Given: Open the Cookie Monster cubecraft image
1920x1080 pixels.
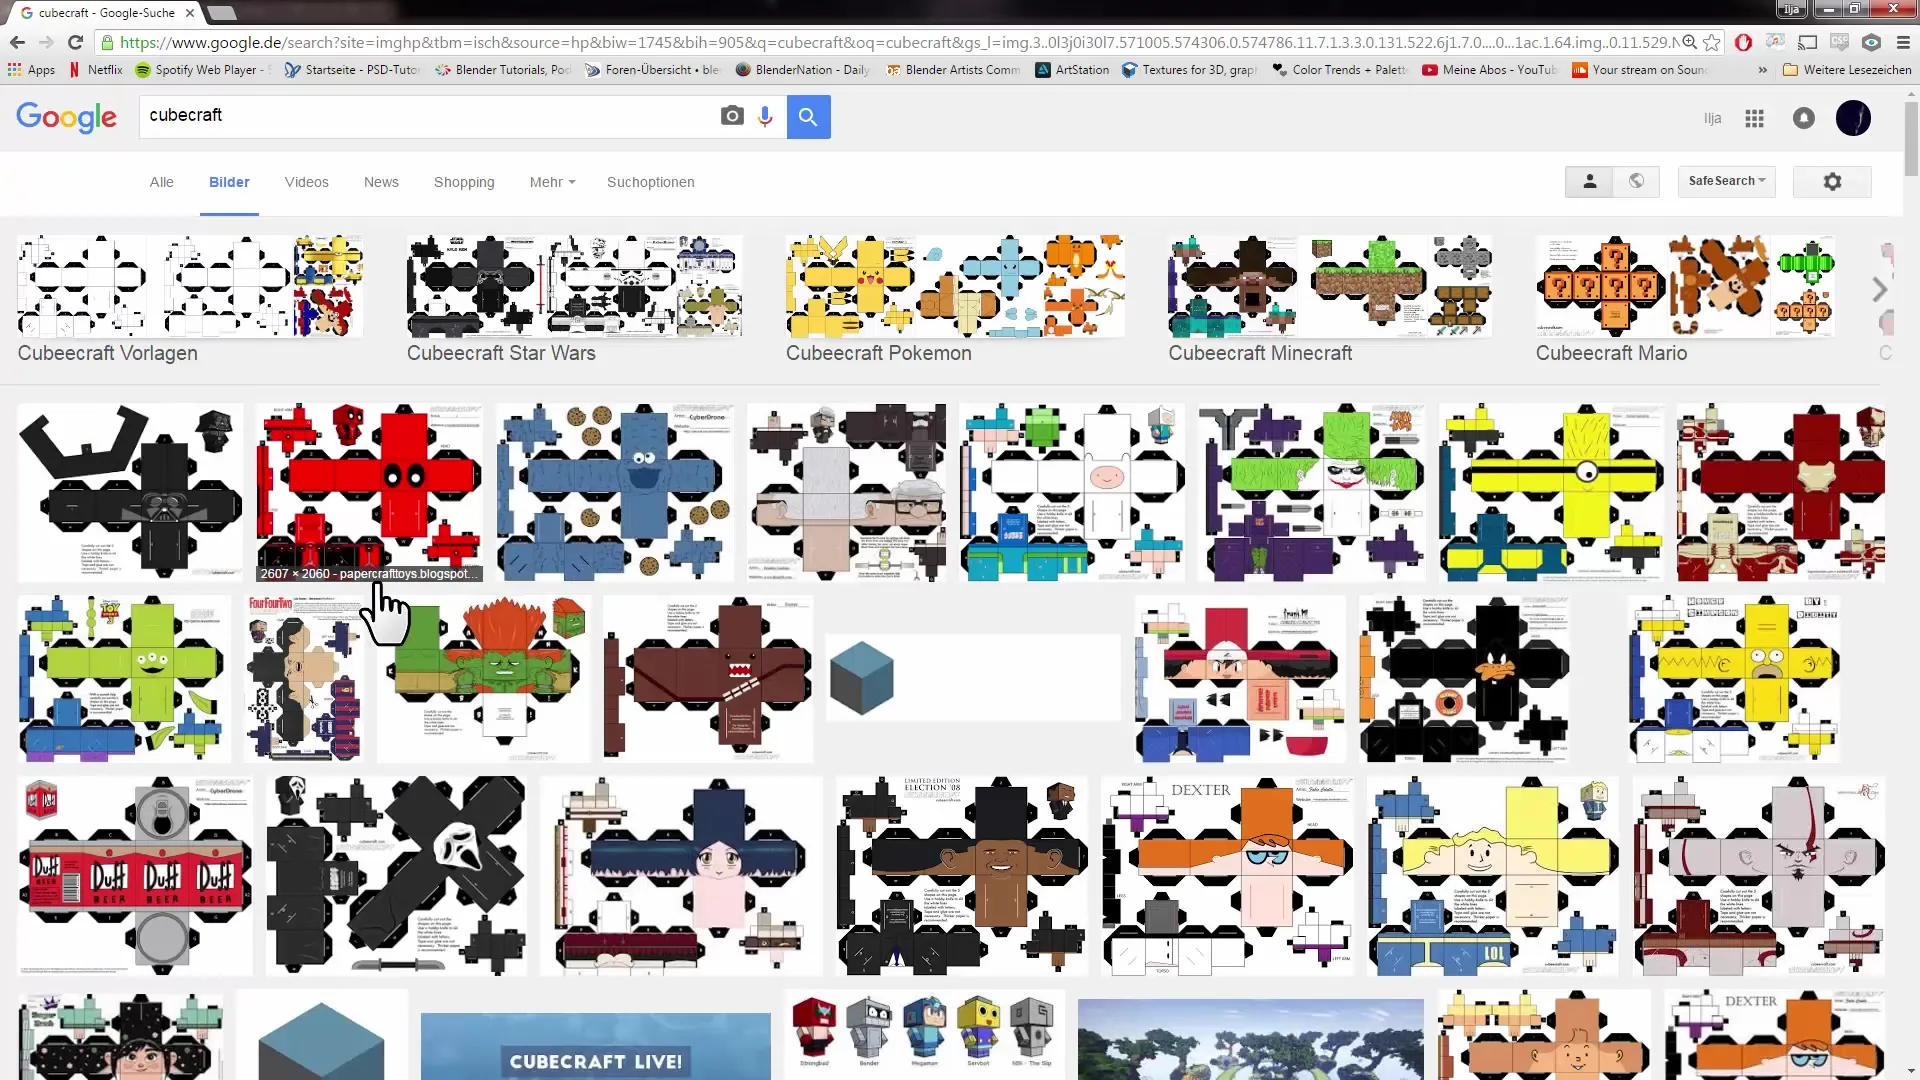Looking at the screenshot, I should [x=614, y=492].
